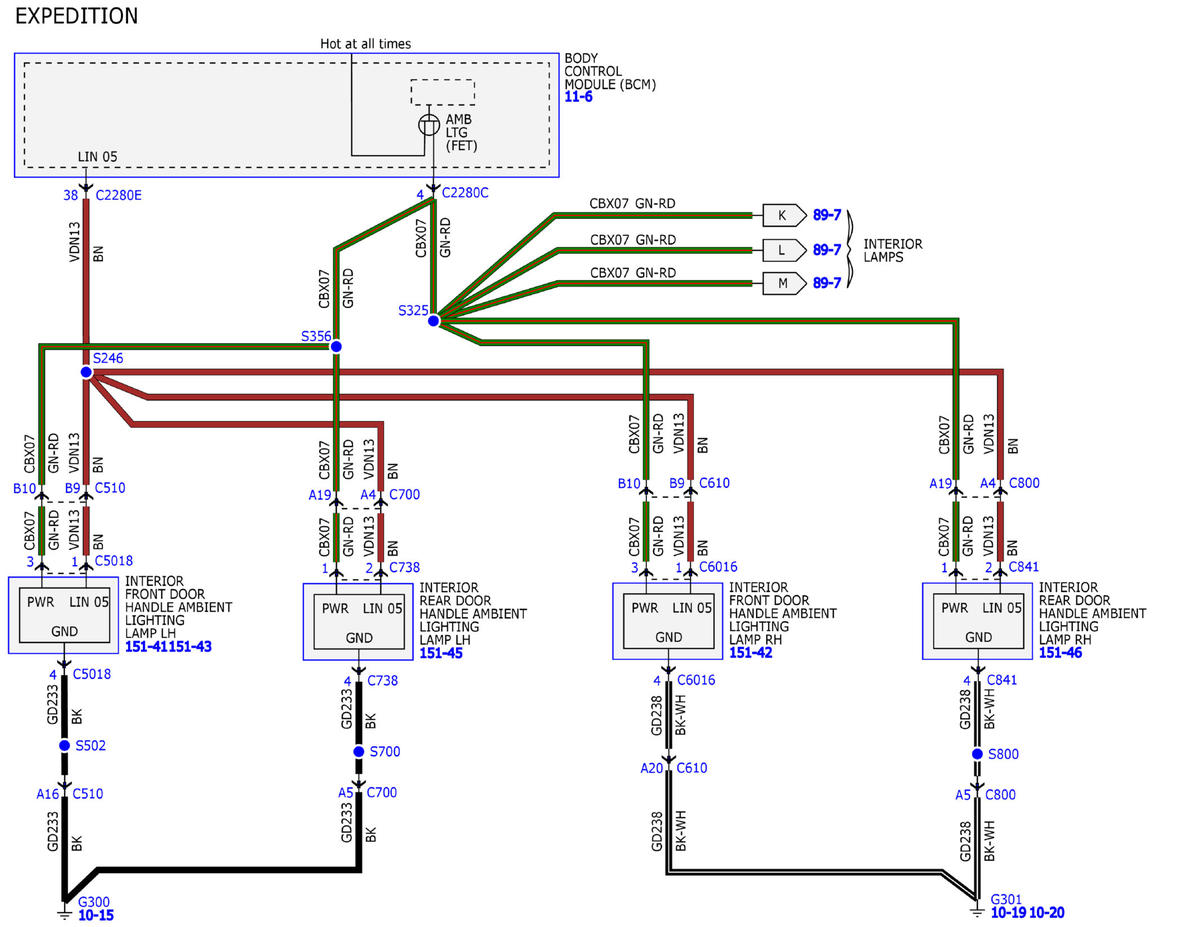Click the EXPEDITION title text
The image size is (1200, 927).
77,16
